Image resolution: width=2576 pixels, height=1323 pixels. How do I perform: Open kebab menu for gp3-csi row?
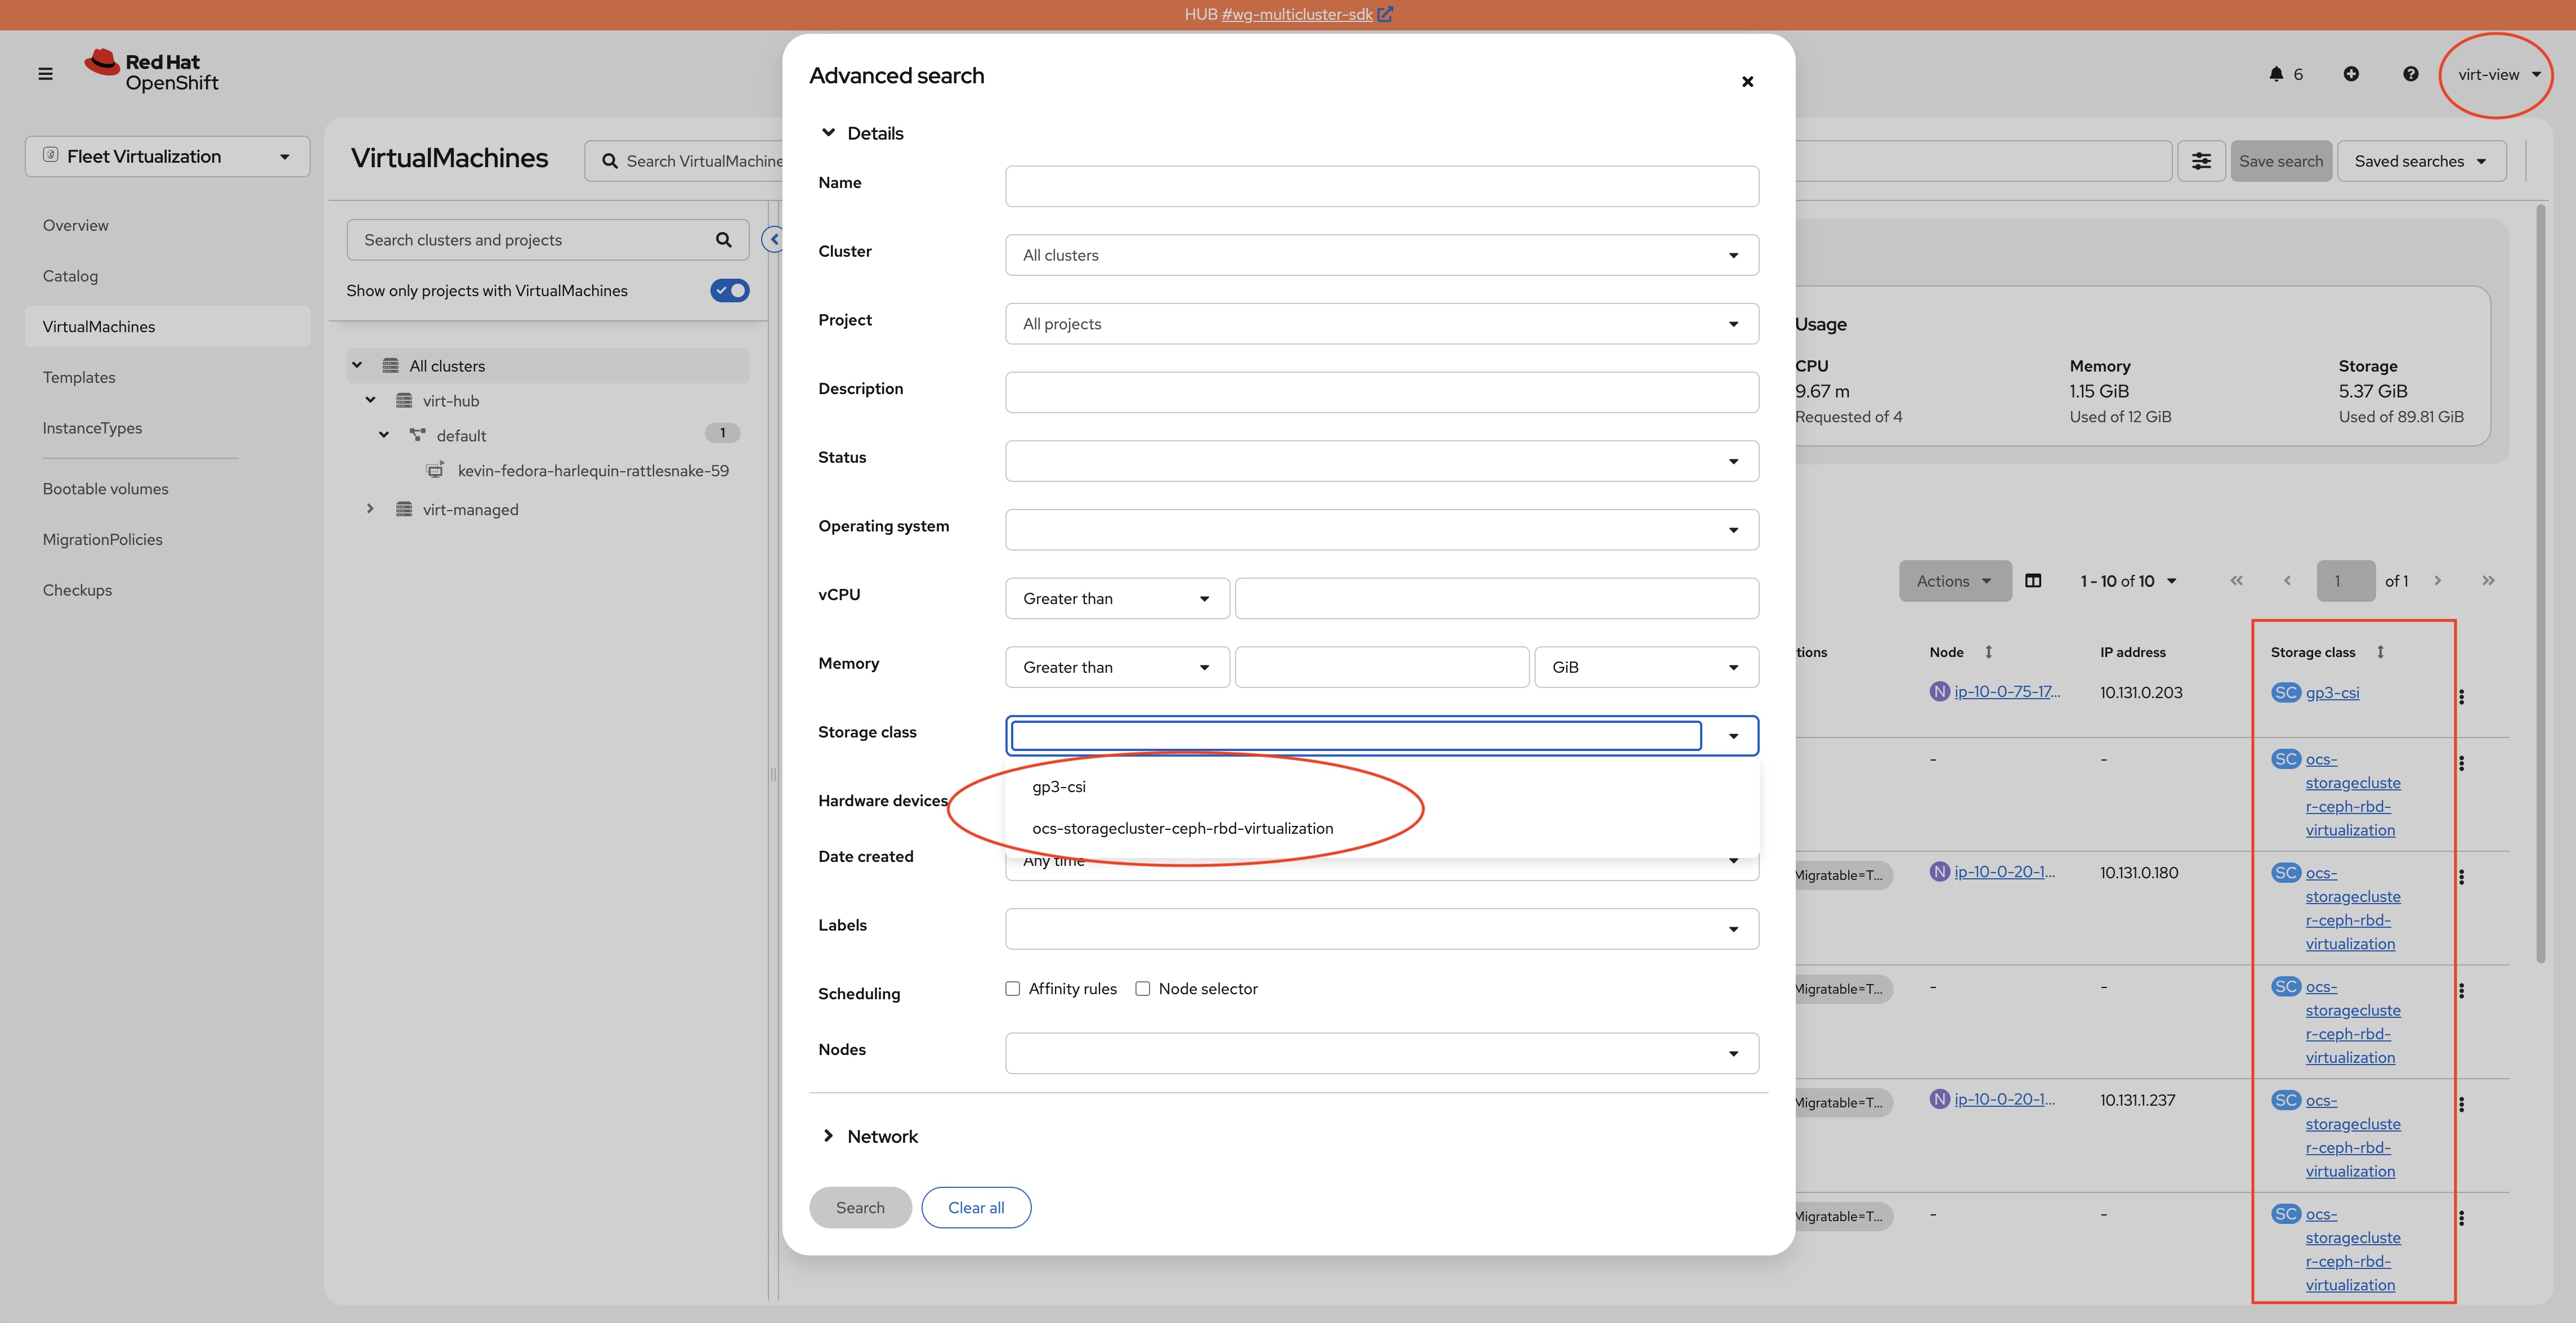click(x=2461, y=697)
